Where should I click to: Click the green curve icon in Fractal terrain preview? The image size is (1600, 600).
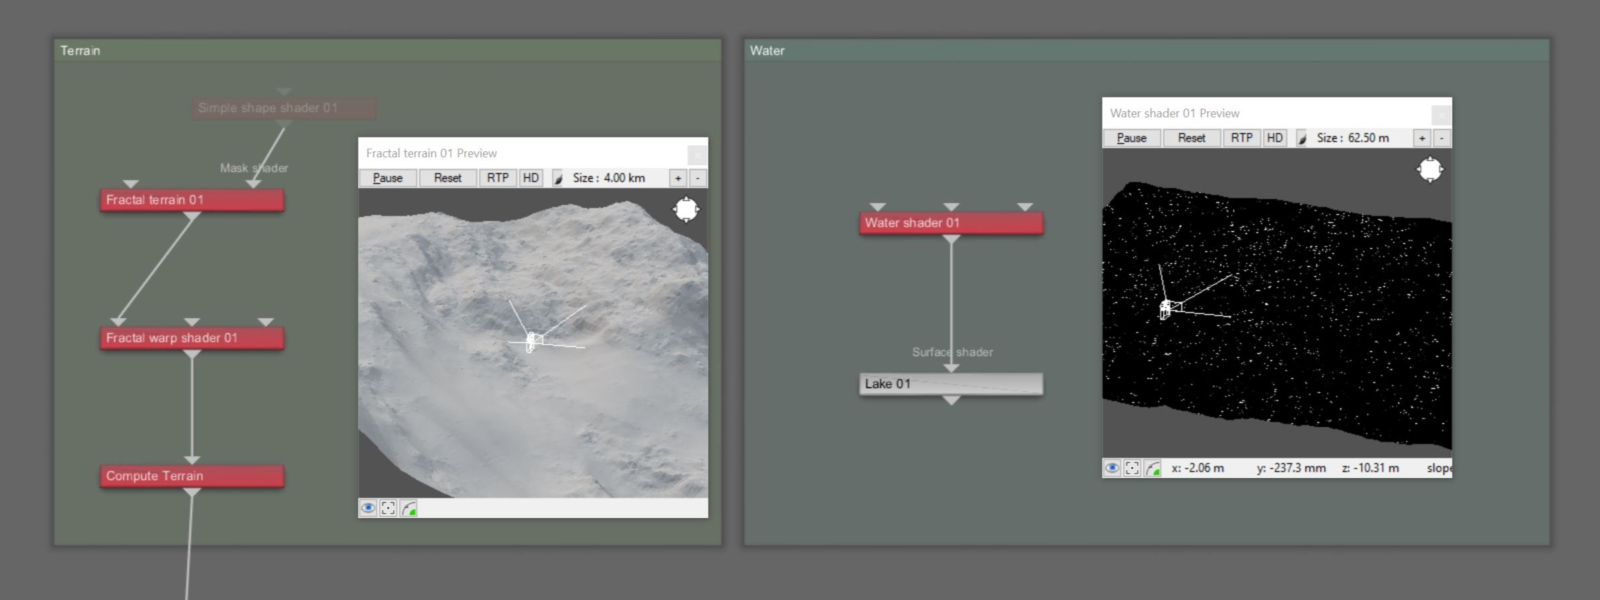click(x=409, y=508)
